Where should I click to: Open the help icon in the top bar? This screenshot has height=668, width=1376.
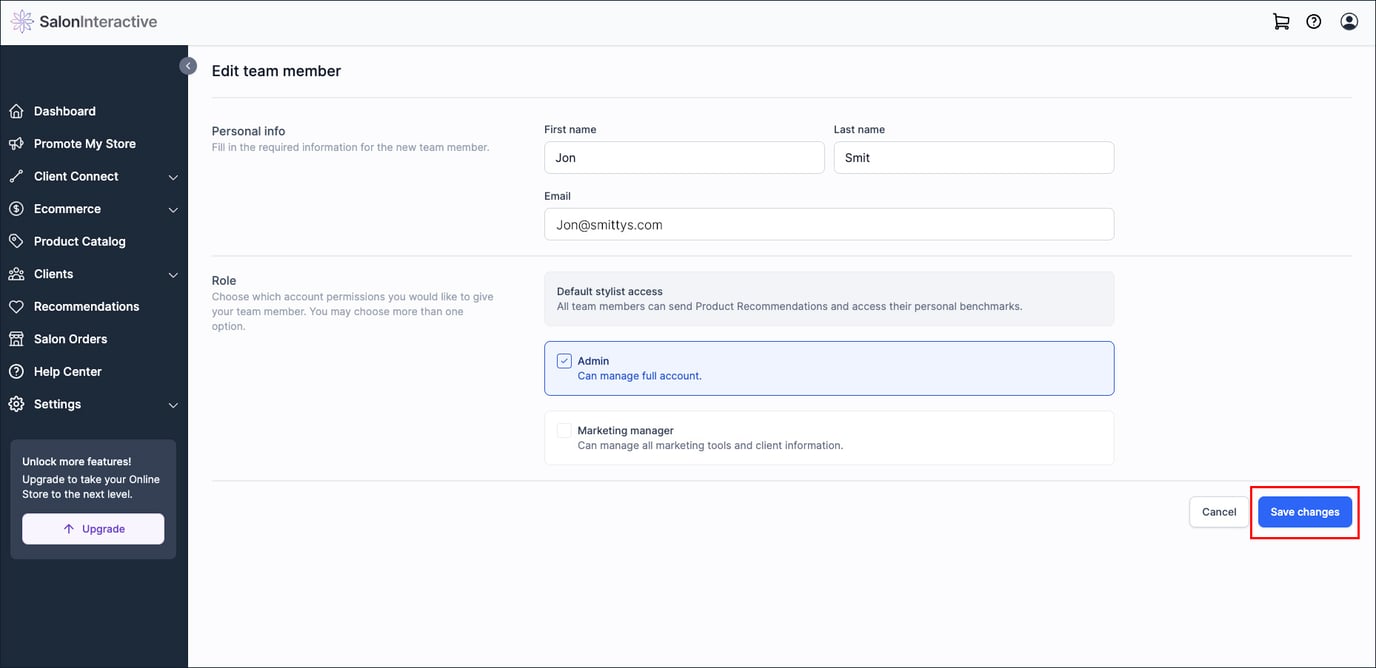[1313, 20]
